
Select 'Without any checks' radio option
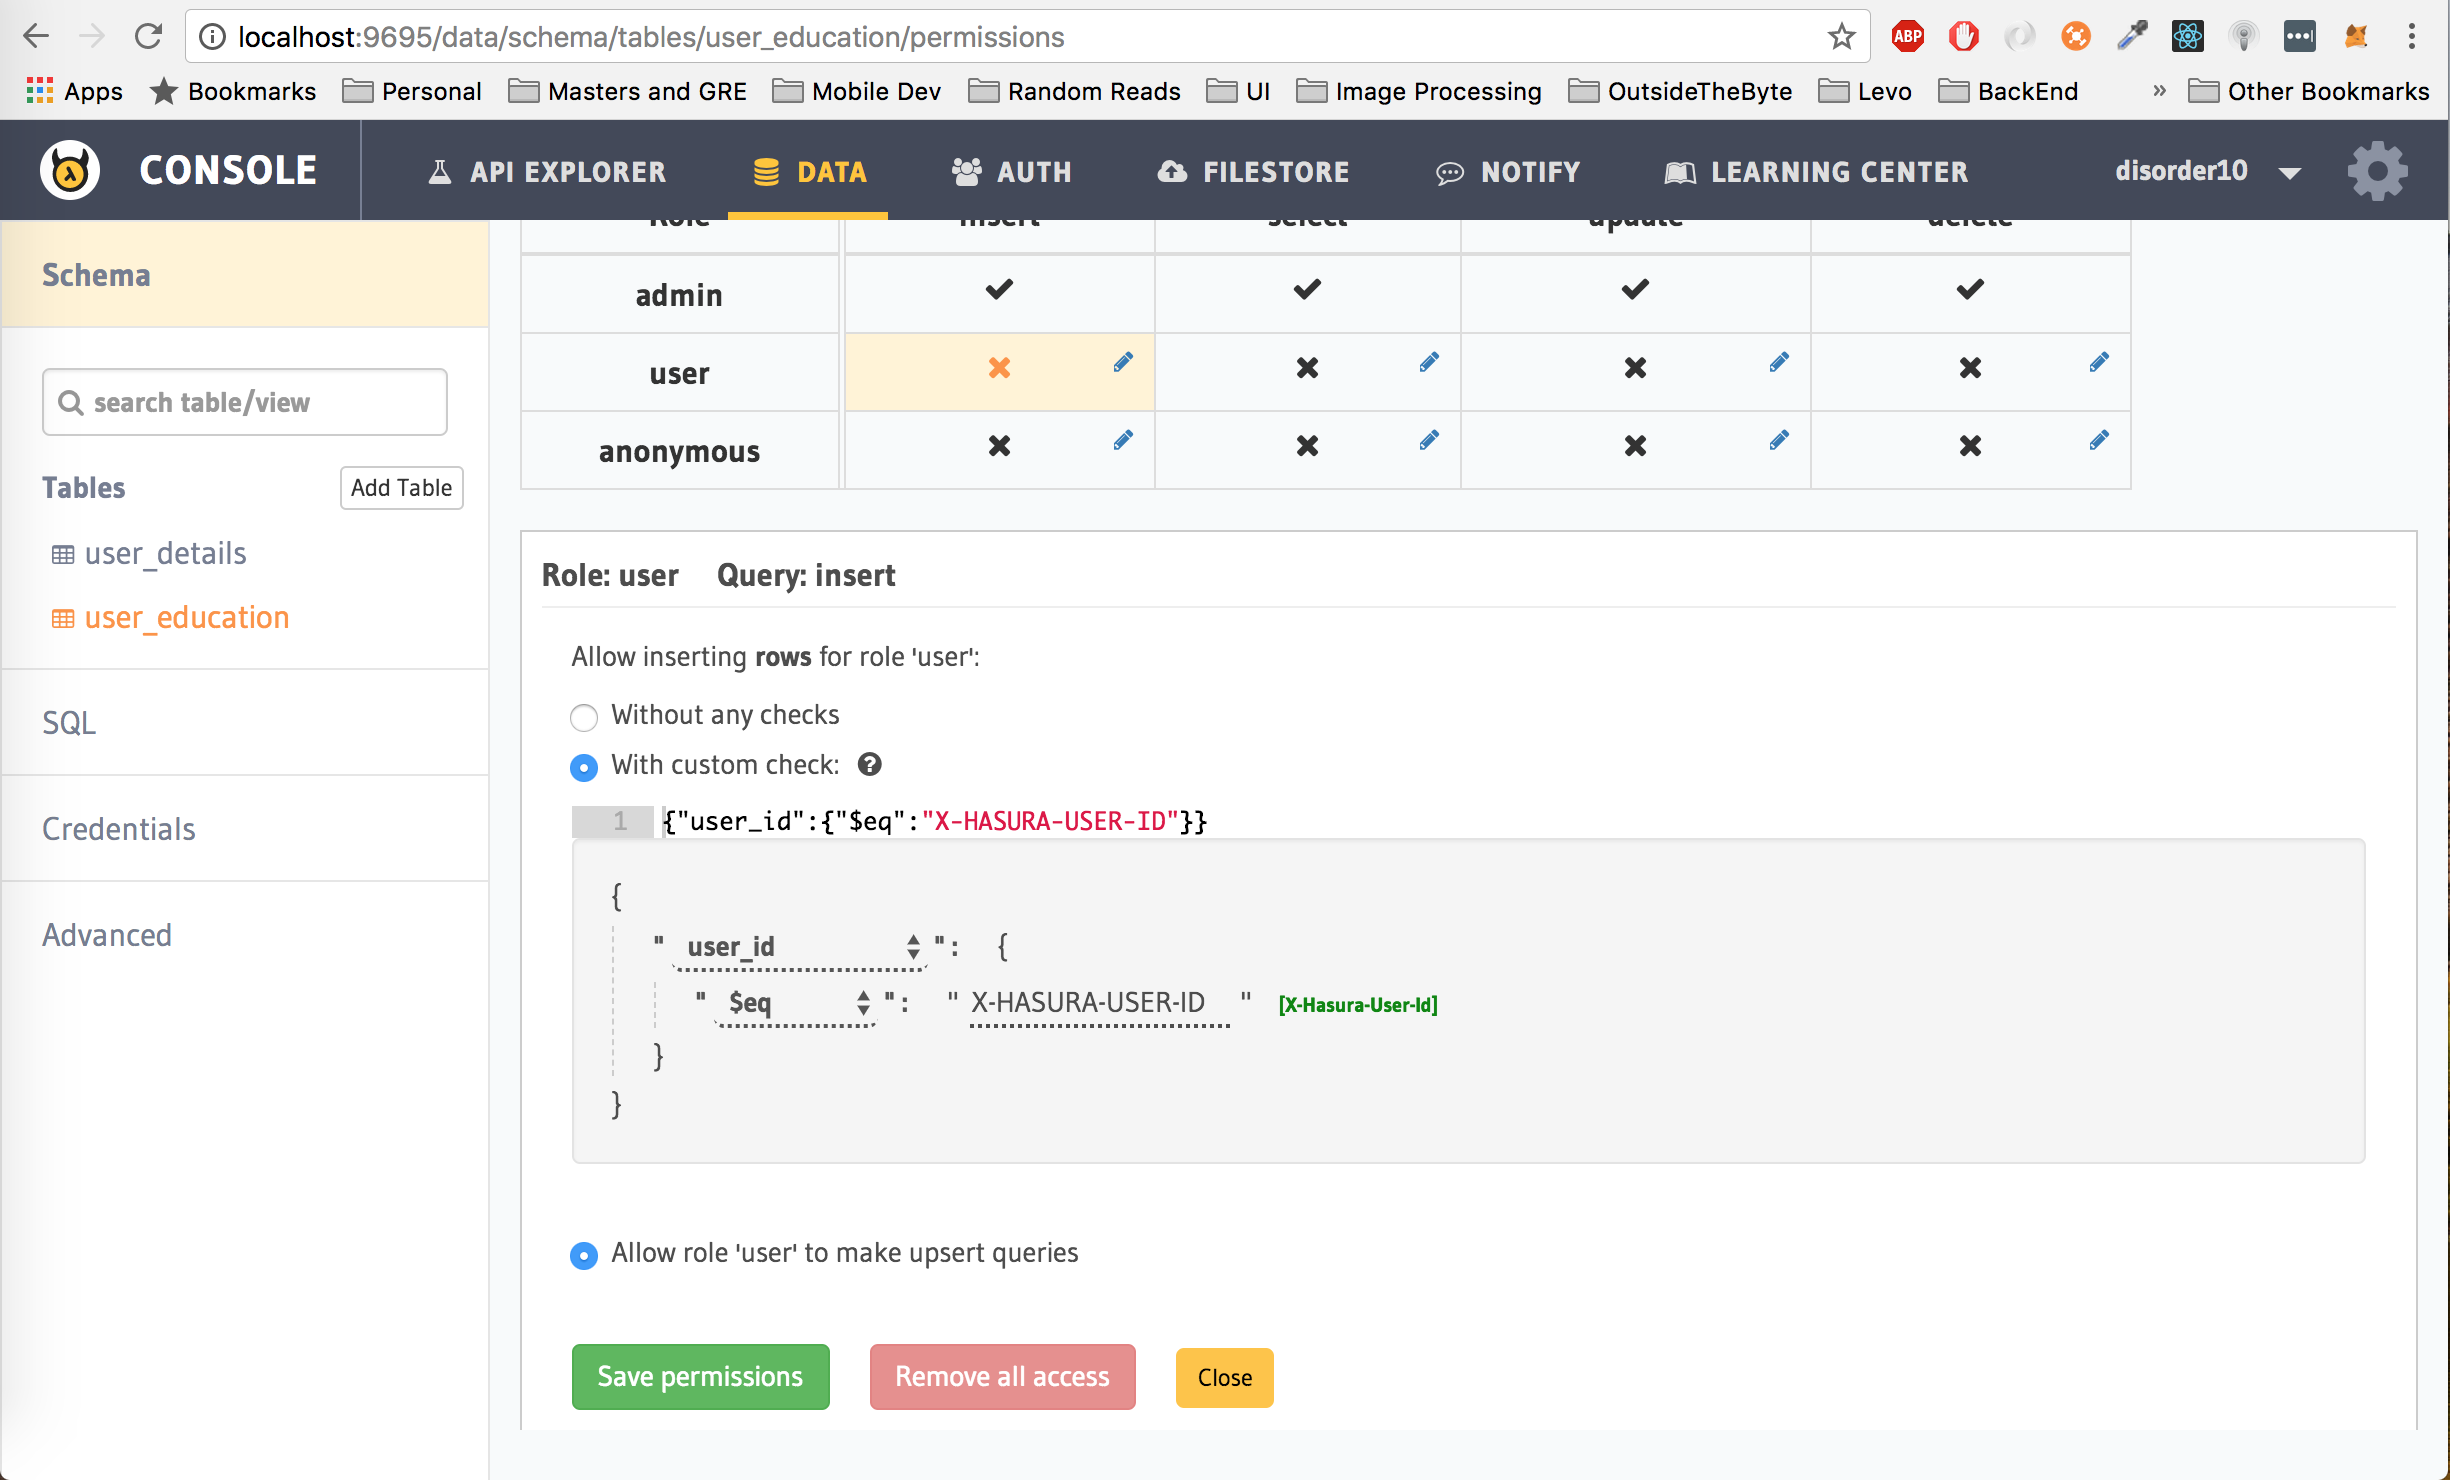[x=584, y=717]
